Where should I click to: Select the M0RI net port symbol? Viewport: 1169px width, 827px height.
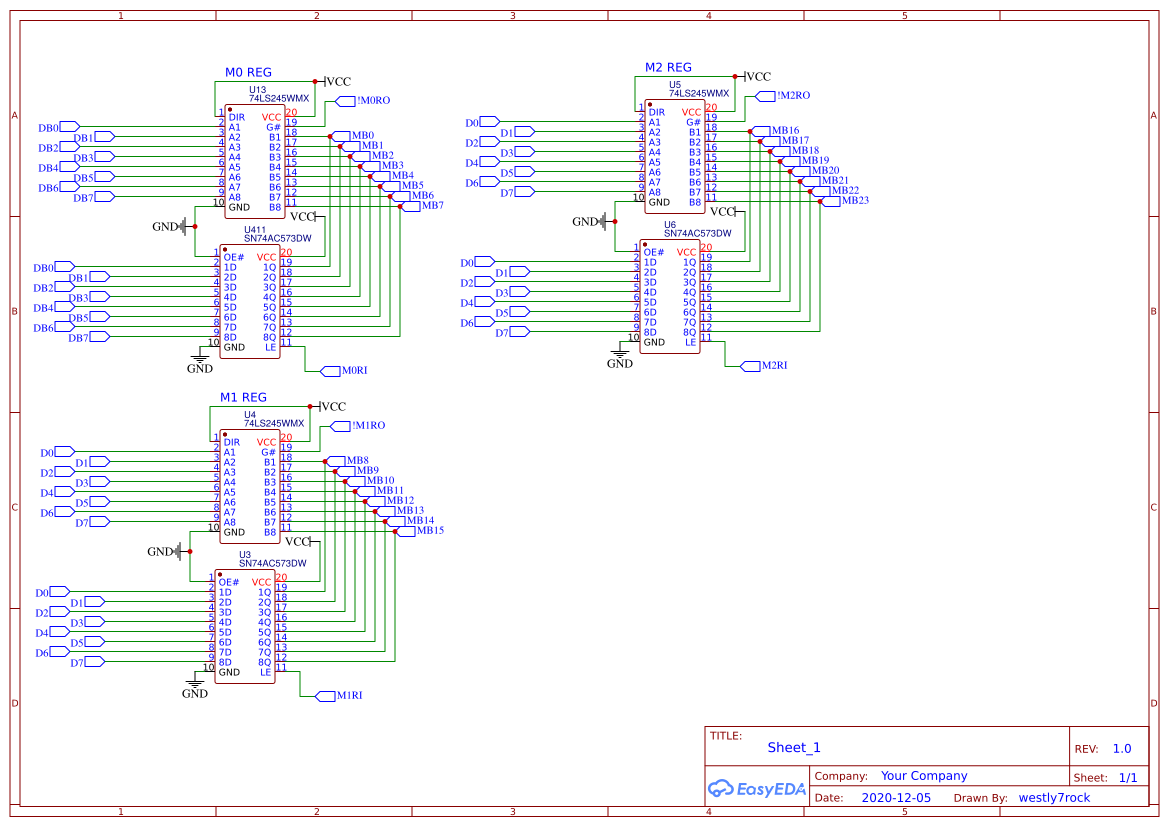point(330,371)
